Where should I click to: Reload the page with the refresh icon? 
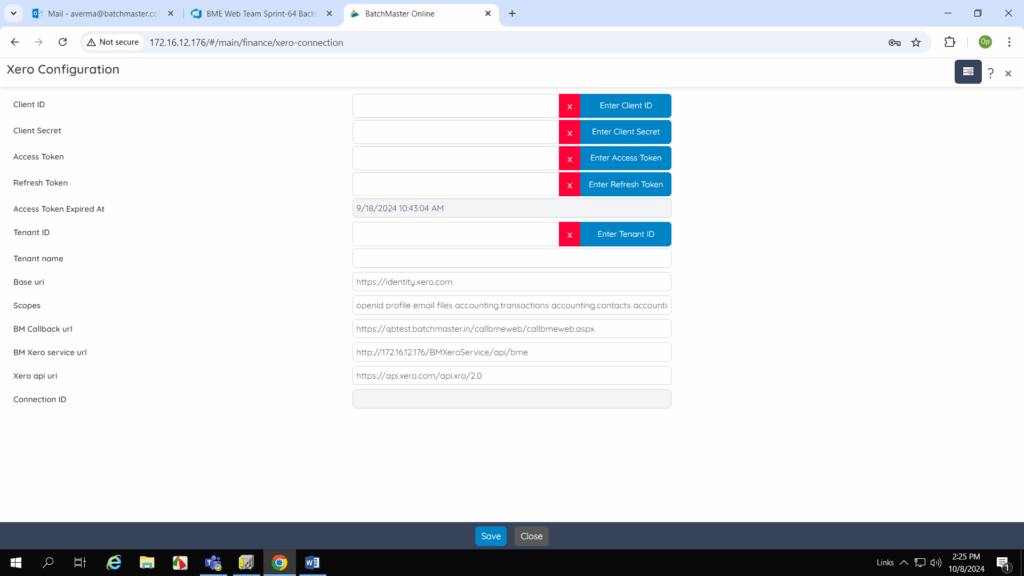(x=63, y=42)
